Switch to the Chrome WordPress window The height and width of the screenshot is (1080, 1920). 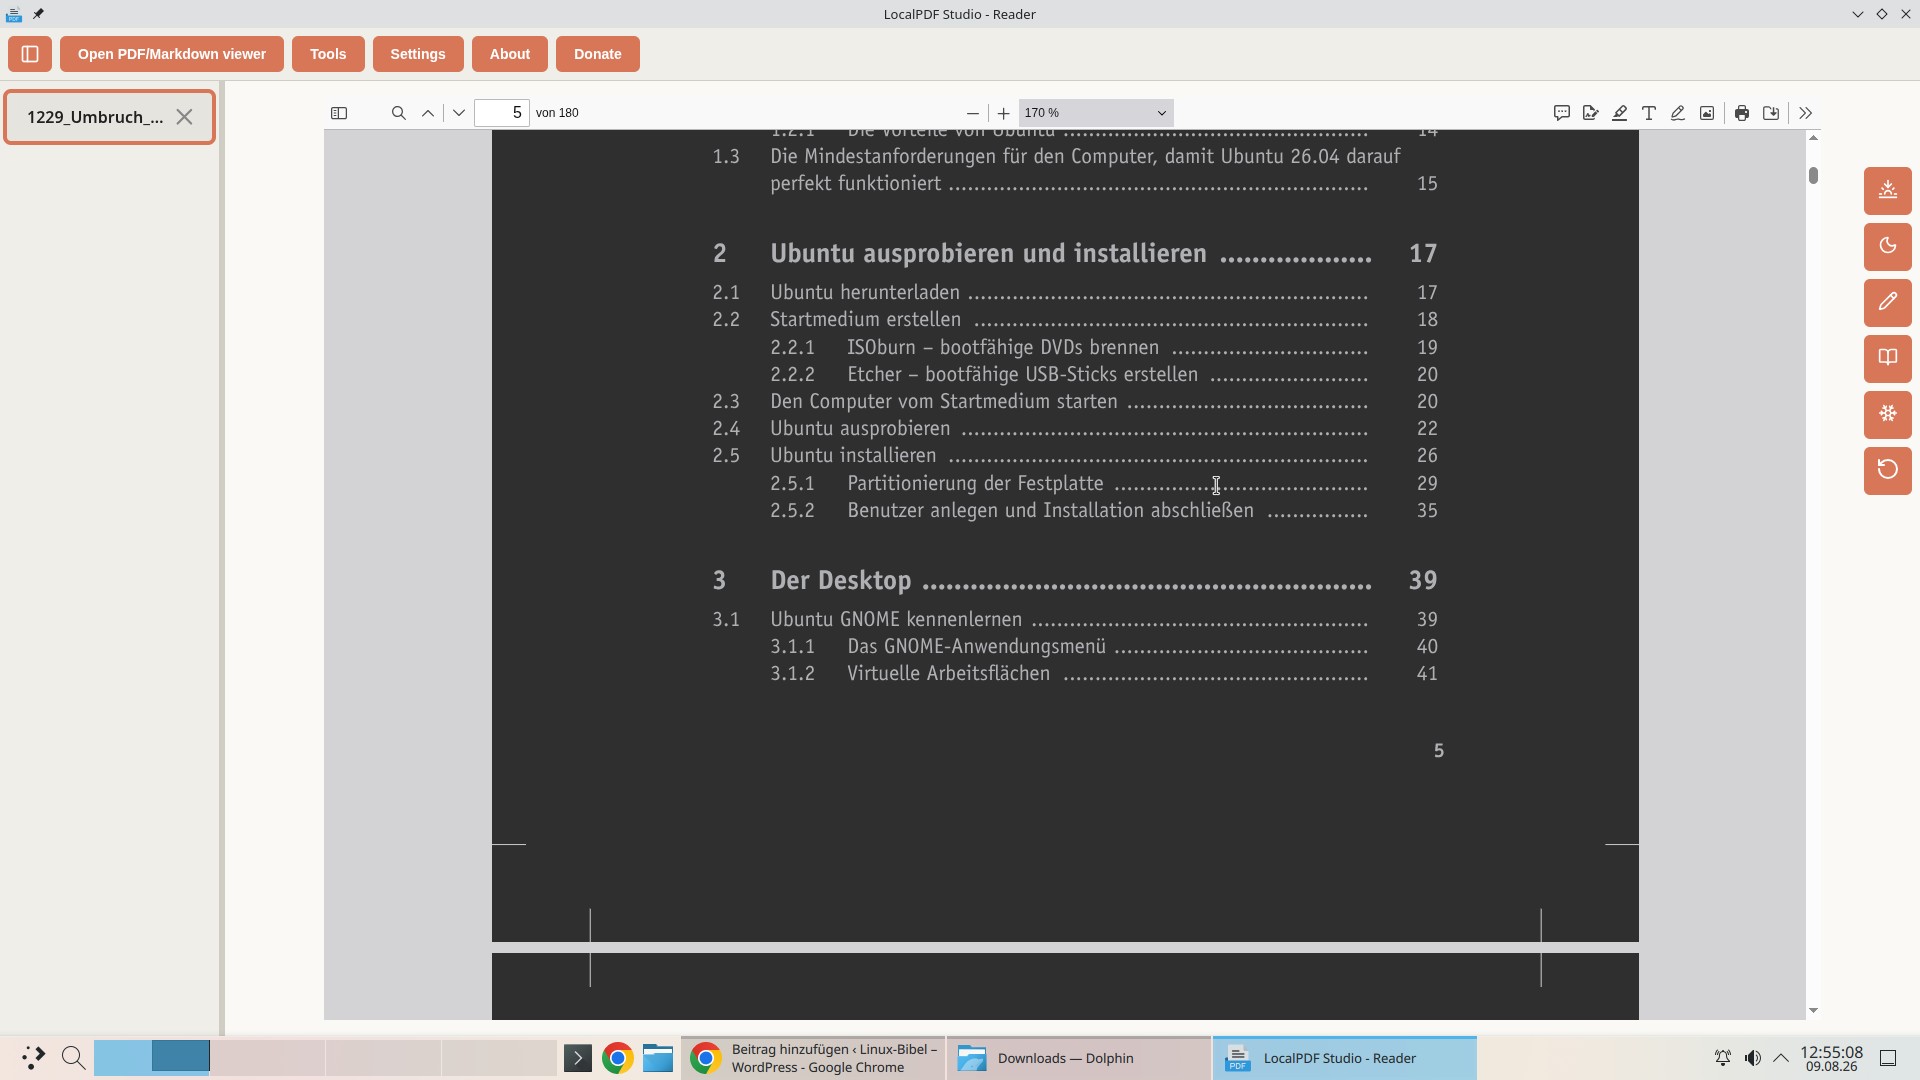click(x=813, y=1058)
